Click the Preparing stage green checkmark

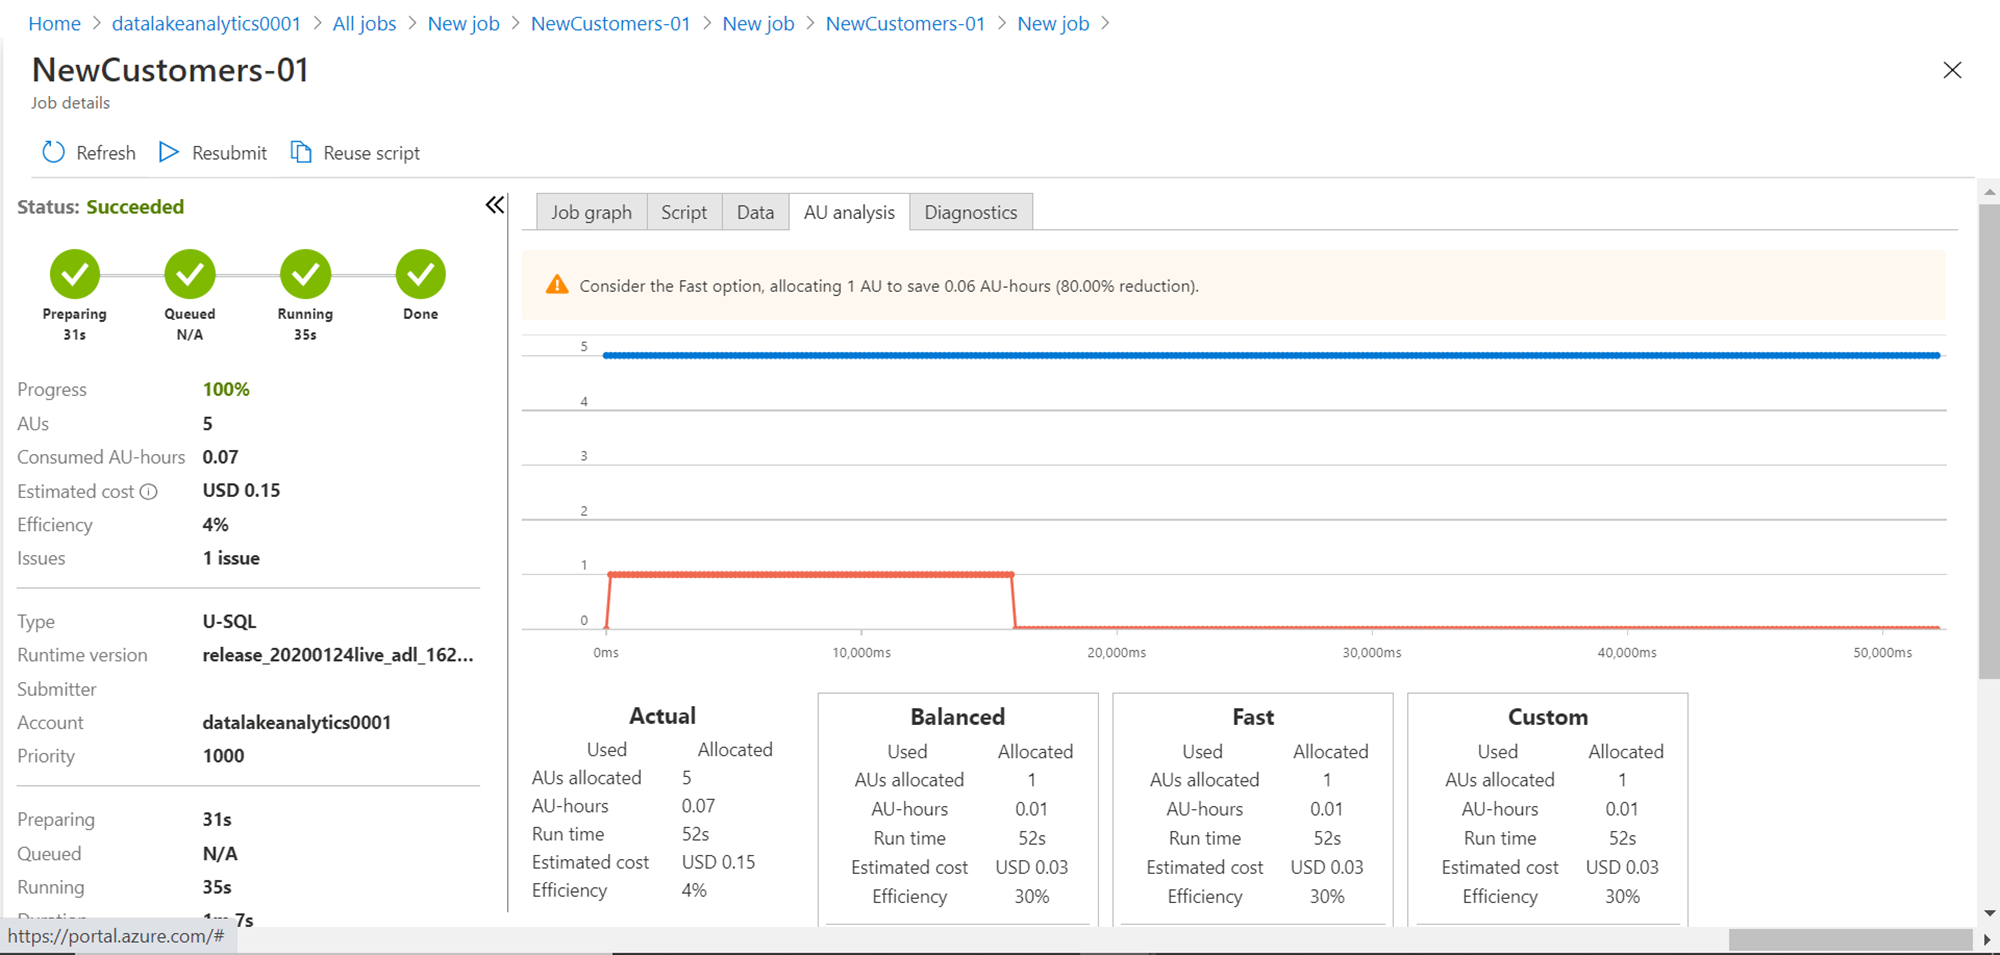point(75,274)
